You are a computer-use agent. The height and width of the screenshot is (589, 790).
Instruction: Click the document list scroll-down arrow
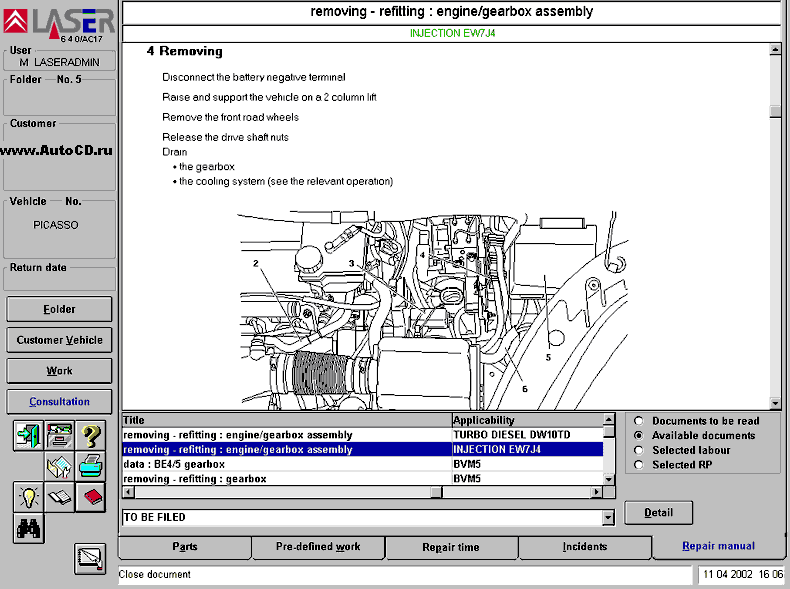point(609,479)
